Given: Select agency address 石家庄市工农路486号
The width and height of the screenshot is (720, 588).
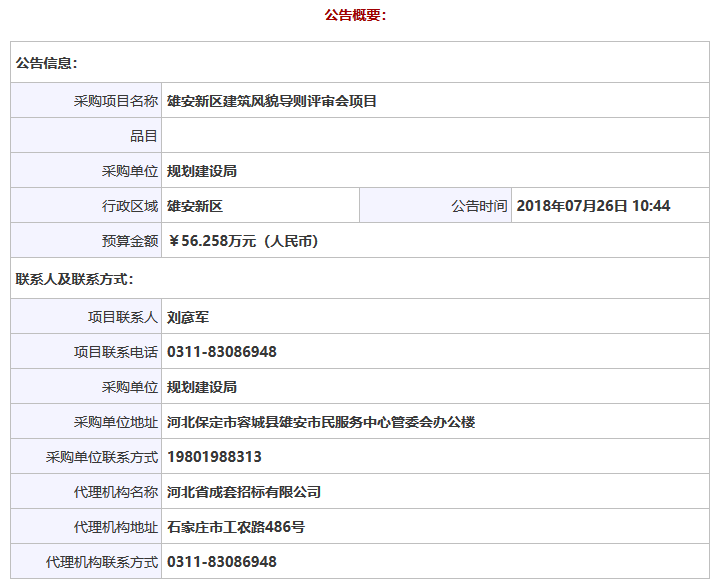Looking at the screenshot, I should (236, 527).
